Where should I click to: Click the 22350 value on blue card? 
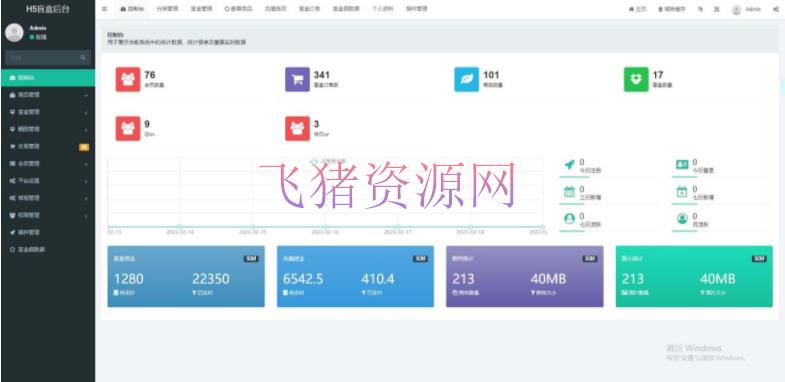[x=211, y=279]
